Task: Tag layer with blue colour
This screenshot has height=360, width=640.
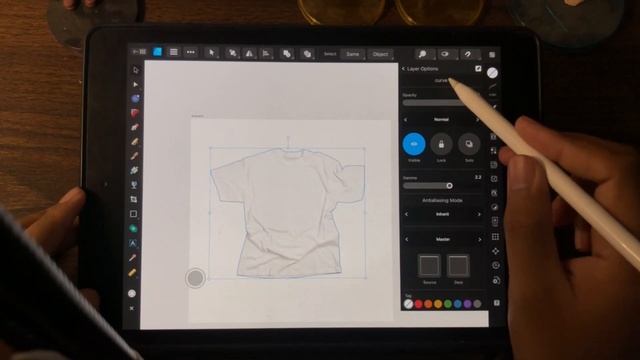Action: coord(458,304)
